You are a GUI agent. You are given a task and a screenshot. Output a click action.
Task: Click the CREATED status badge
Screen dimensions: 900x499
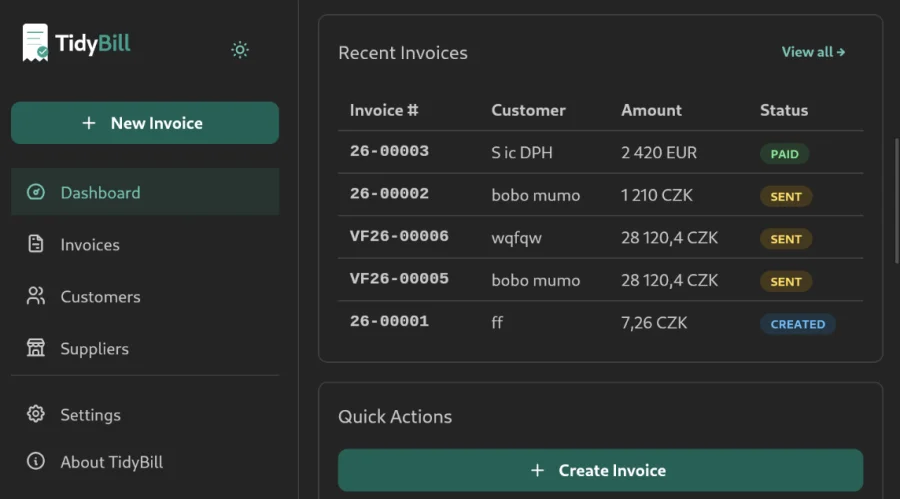tap(798, 324)
